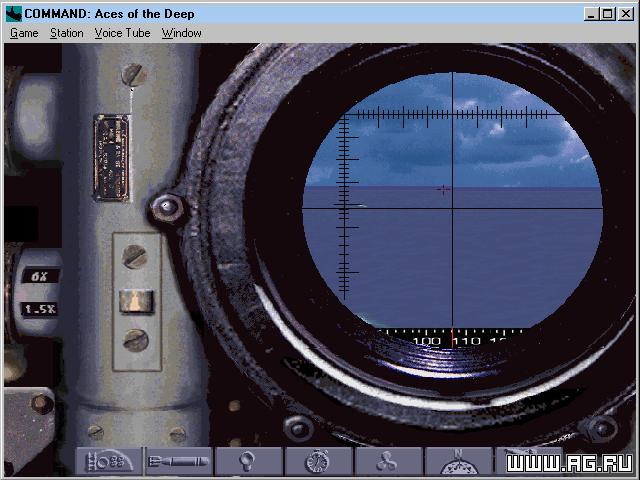Image resolution: width=640 pixels, height=480 pixels.
Task: Click the propeller icon
Action: [388, 462]
